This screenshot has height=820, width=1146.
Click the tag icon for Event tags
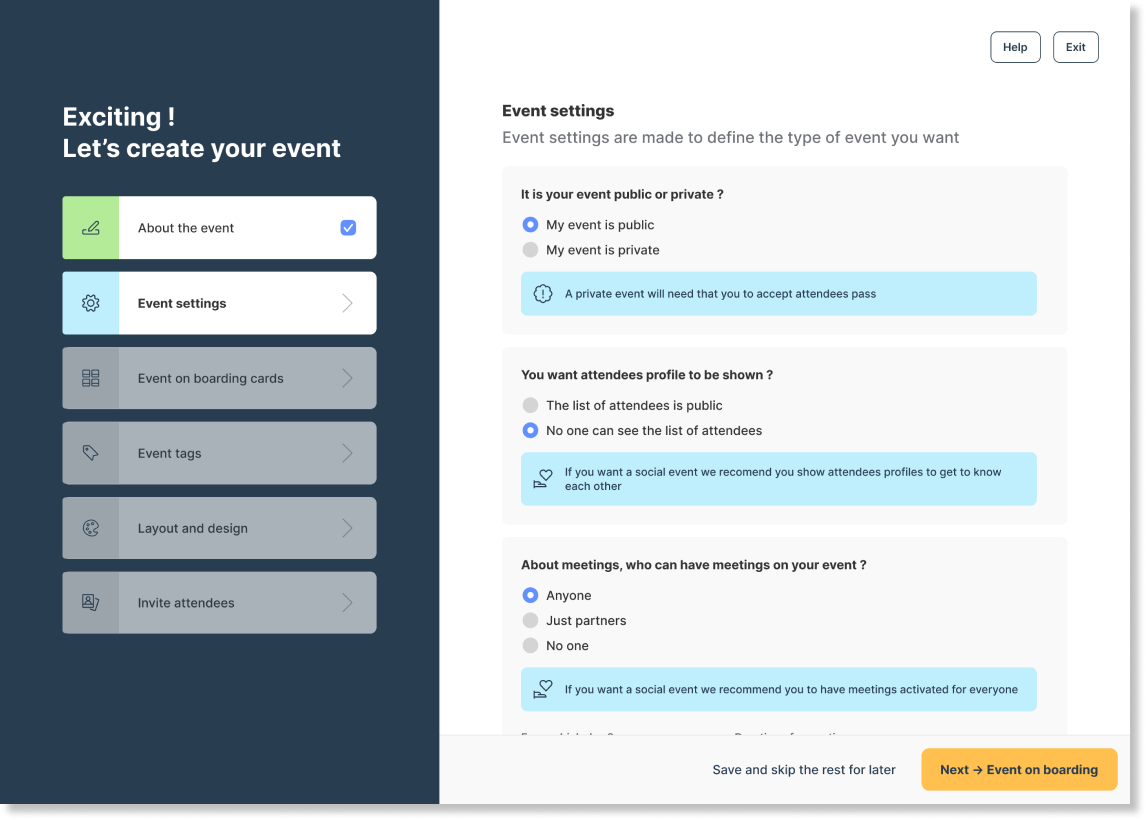91,453
